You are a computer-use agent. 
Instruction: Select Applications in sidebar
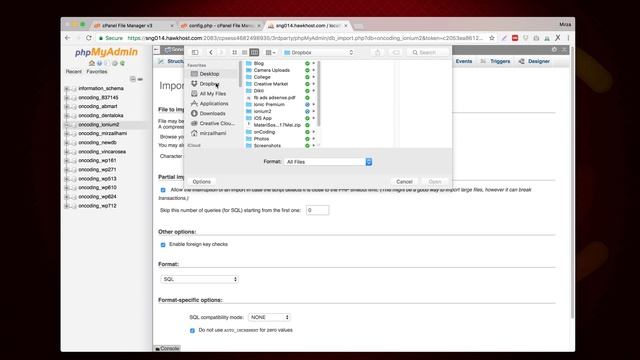click(x=213, y=104)
